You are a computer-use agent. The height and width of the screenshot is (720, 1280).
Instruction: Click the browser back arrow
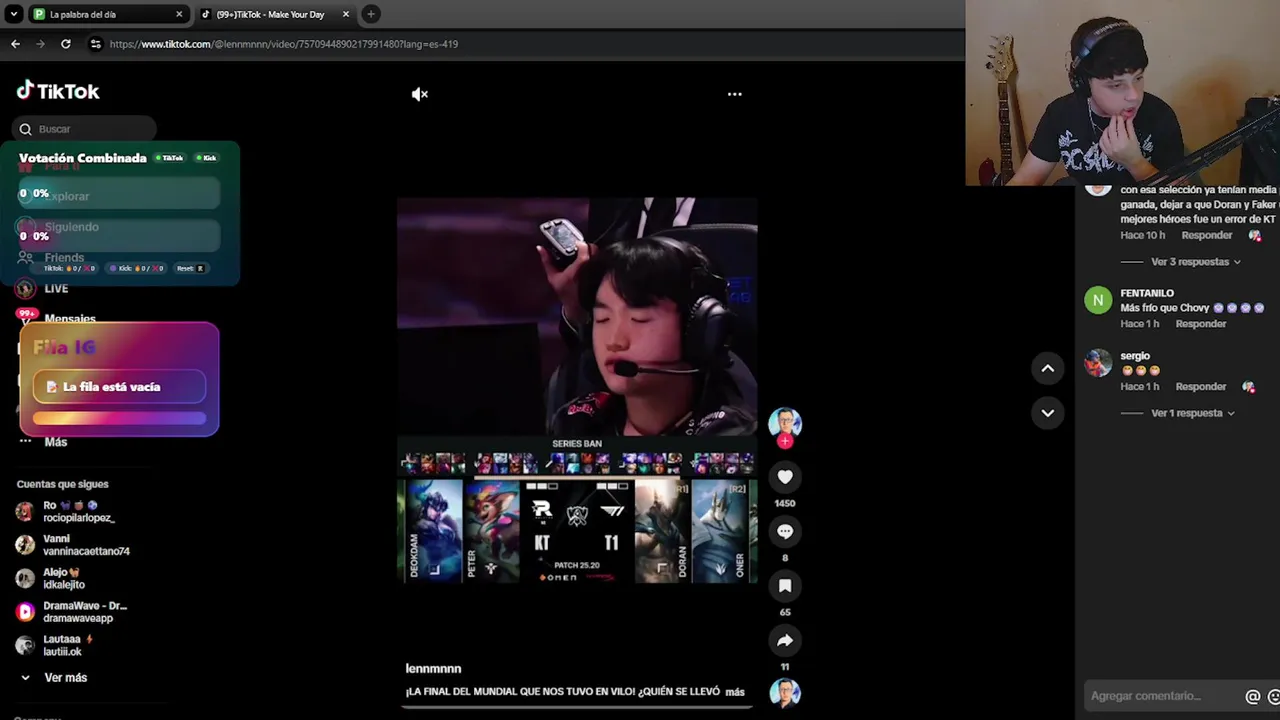tap(15, 44)
